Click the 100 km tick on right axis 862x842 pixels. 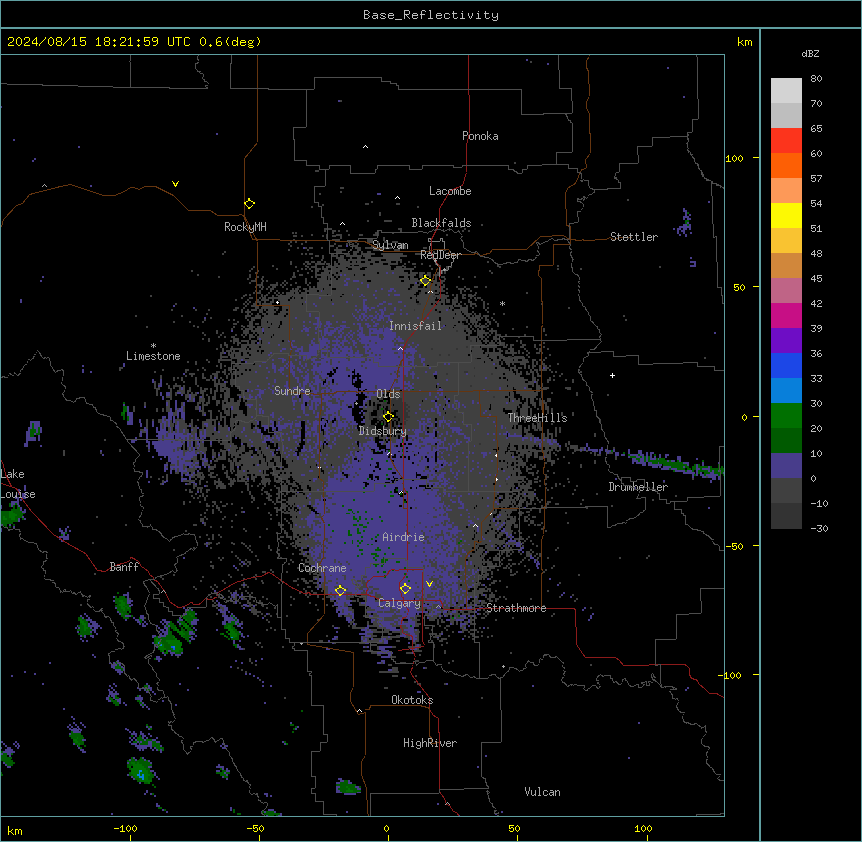pyautogui.click(x=734, y=158)
